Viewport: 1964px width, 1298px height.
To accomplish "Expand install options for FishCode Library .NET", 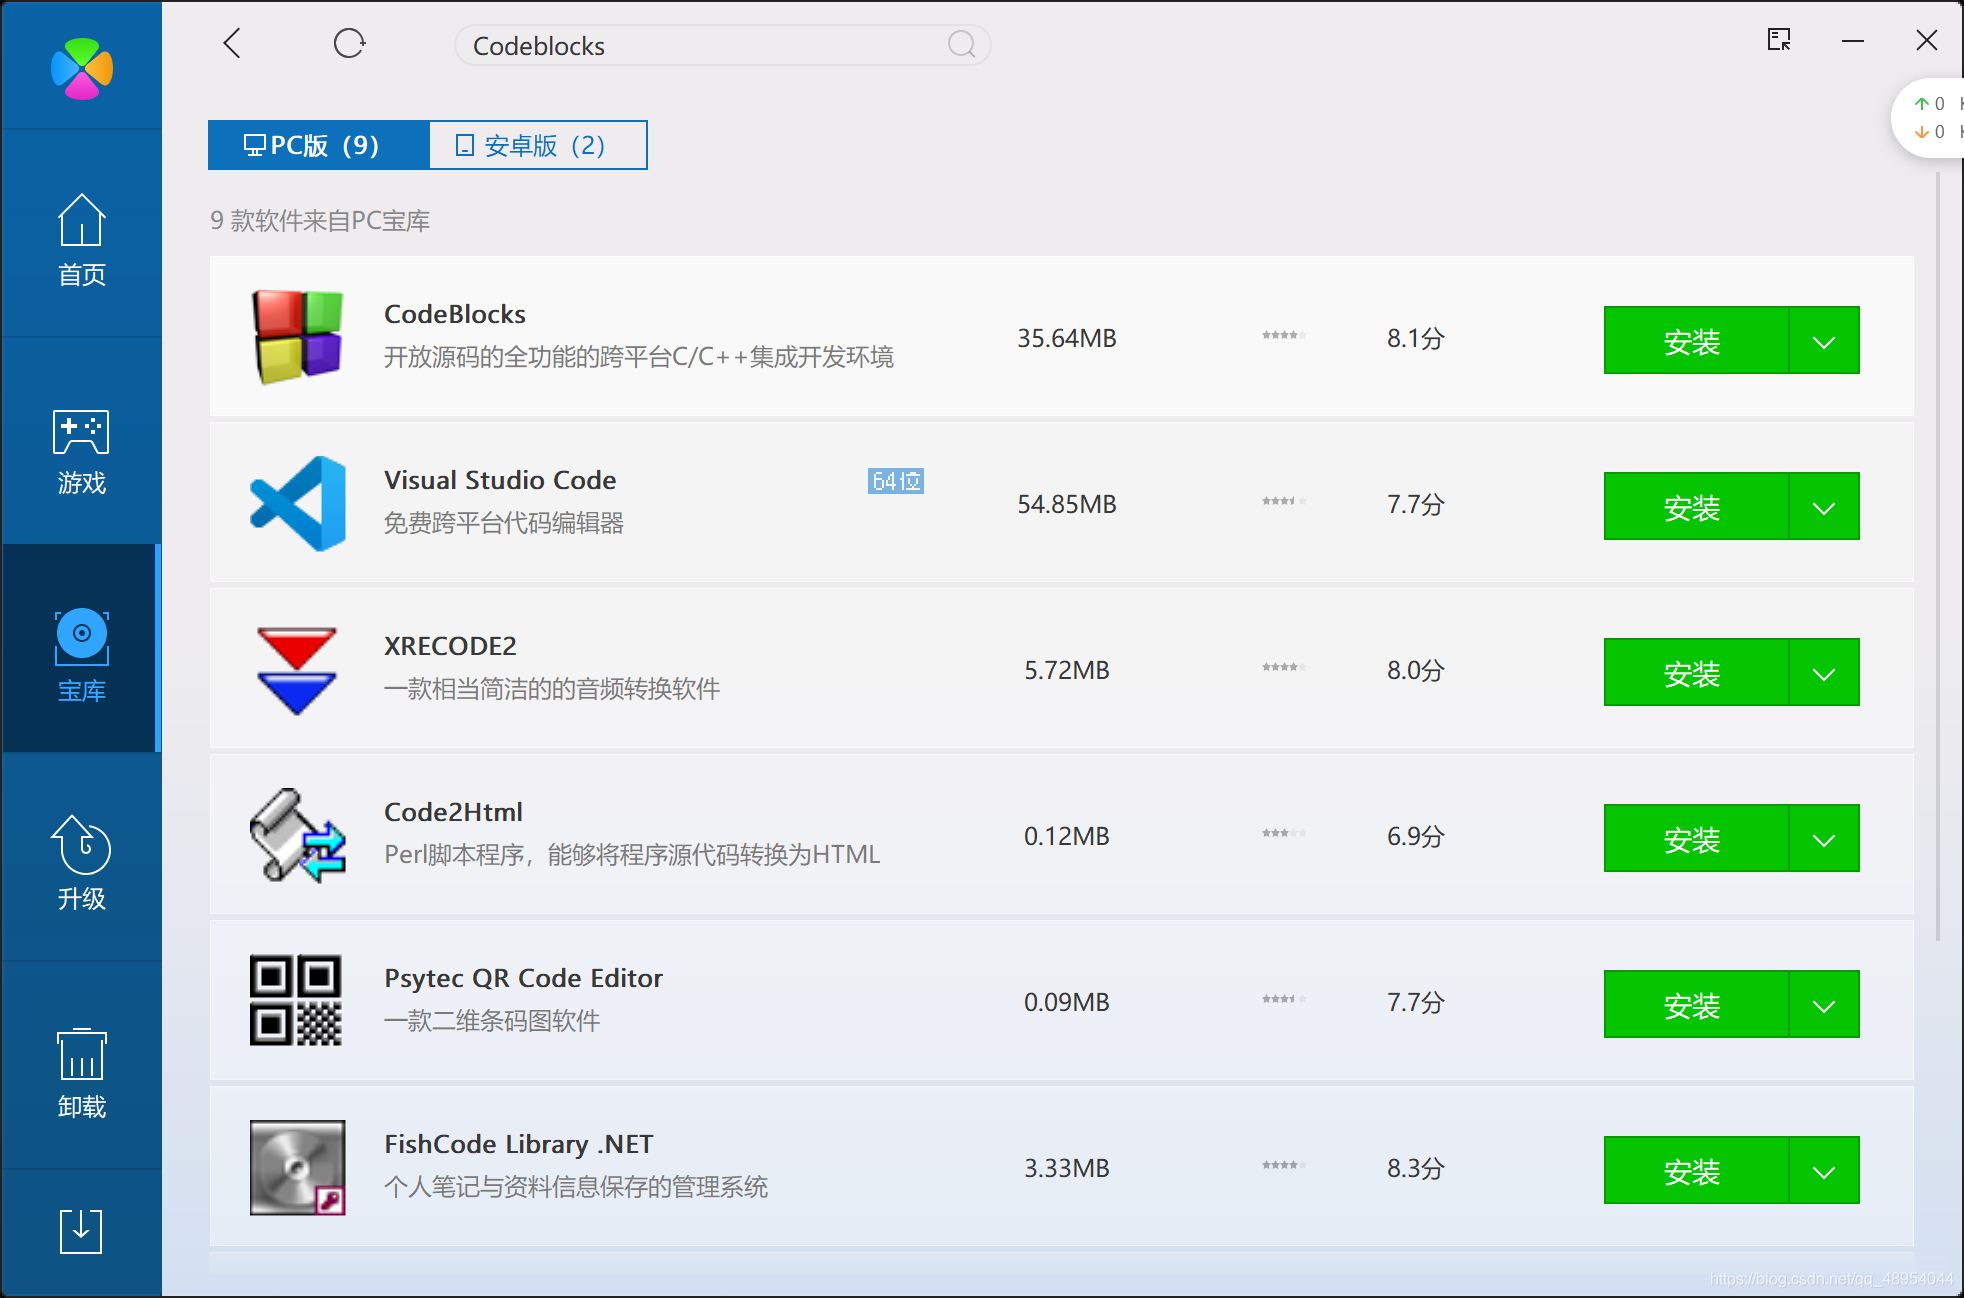I will [x=1823, y=1171].
